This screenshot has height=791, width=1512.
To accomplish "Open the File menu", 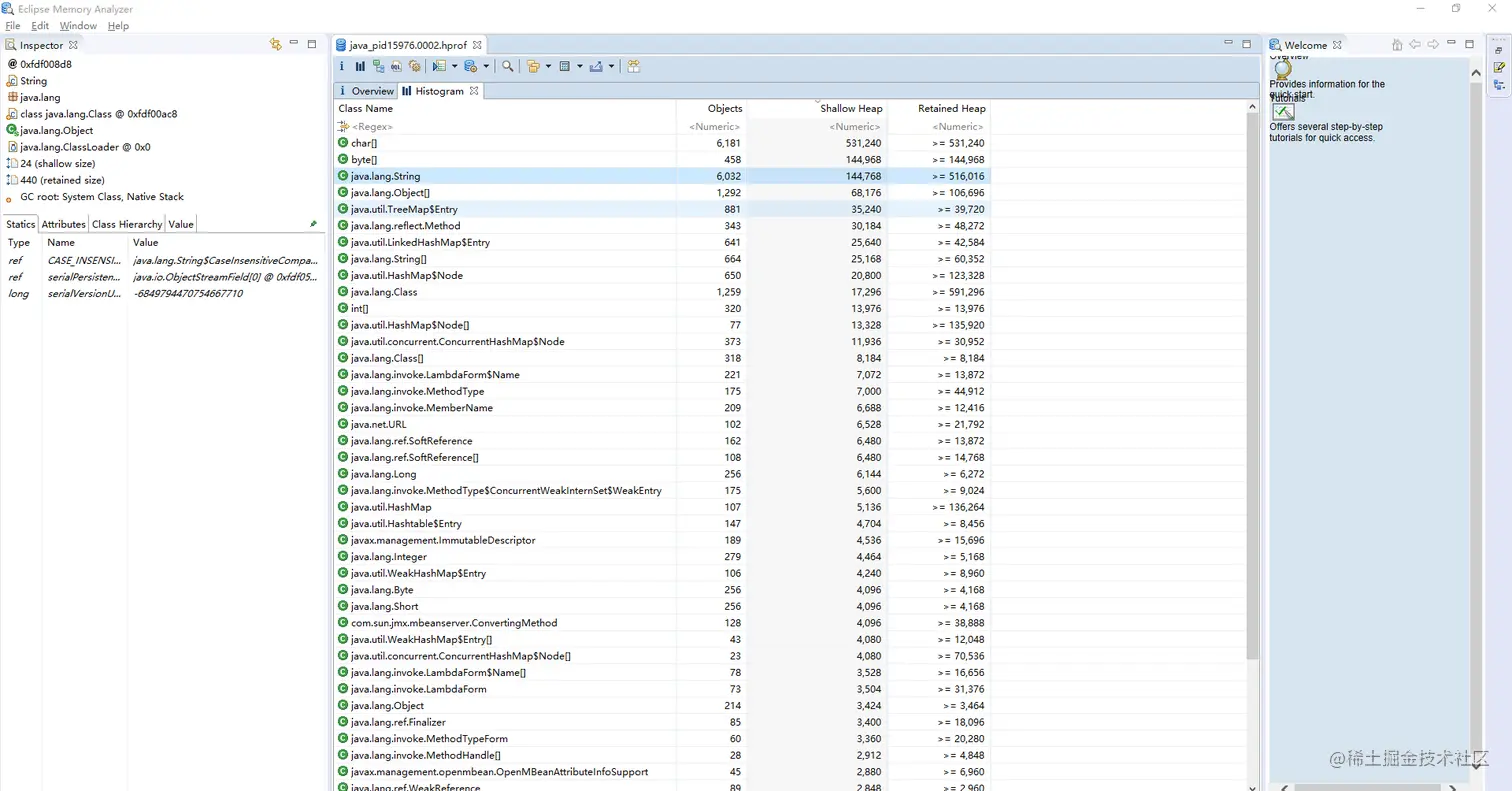I will pyautogui.click(x=13, y=26).
